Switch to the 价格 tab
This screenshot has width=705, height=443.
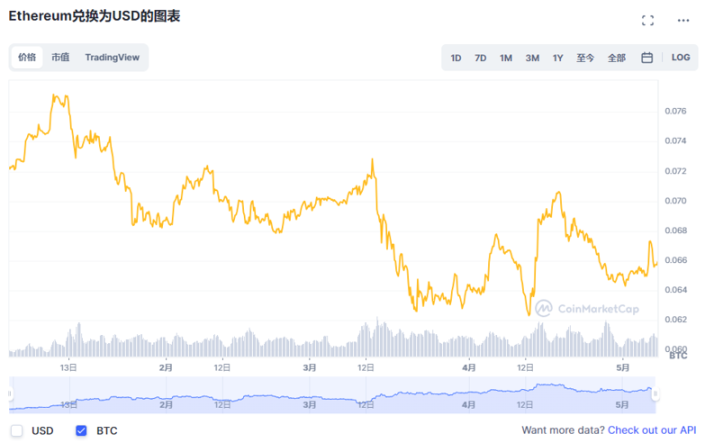pyautogui.click(x=27, y=58)
